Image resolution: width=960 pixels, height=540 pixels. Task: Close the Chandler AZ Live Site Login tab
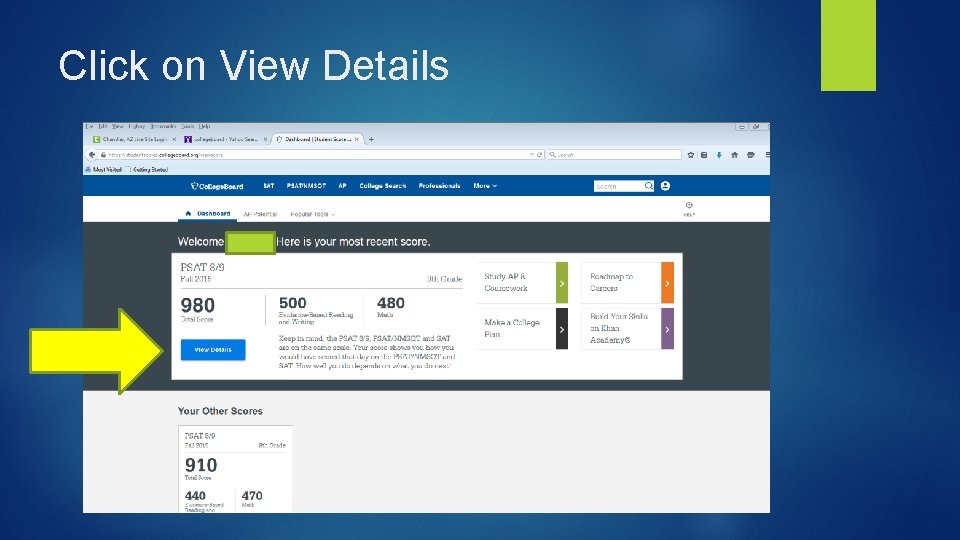pyautogui.click(x=174, y=140)
